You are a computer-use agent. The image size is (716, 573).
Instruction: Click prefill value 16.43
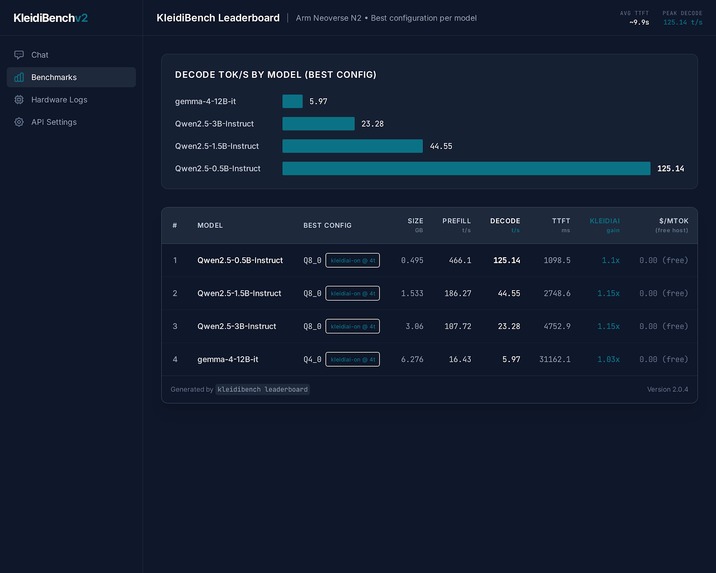pos(460,359)
